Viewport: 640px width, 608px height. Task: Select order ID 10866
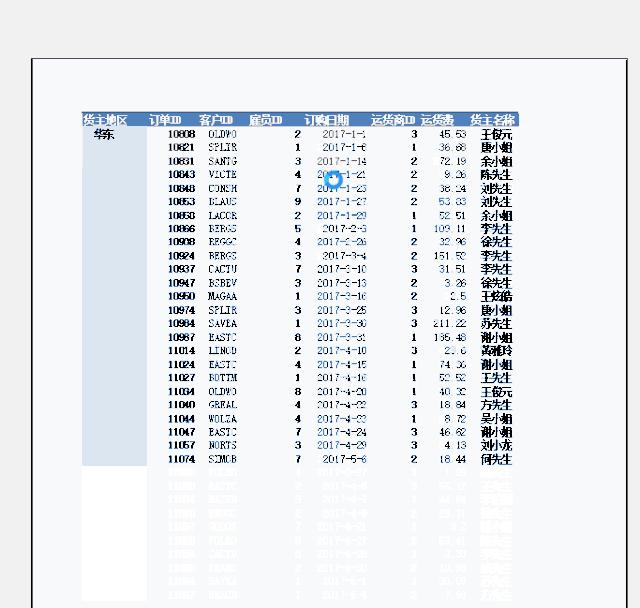click(x=182, y=229)
